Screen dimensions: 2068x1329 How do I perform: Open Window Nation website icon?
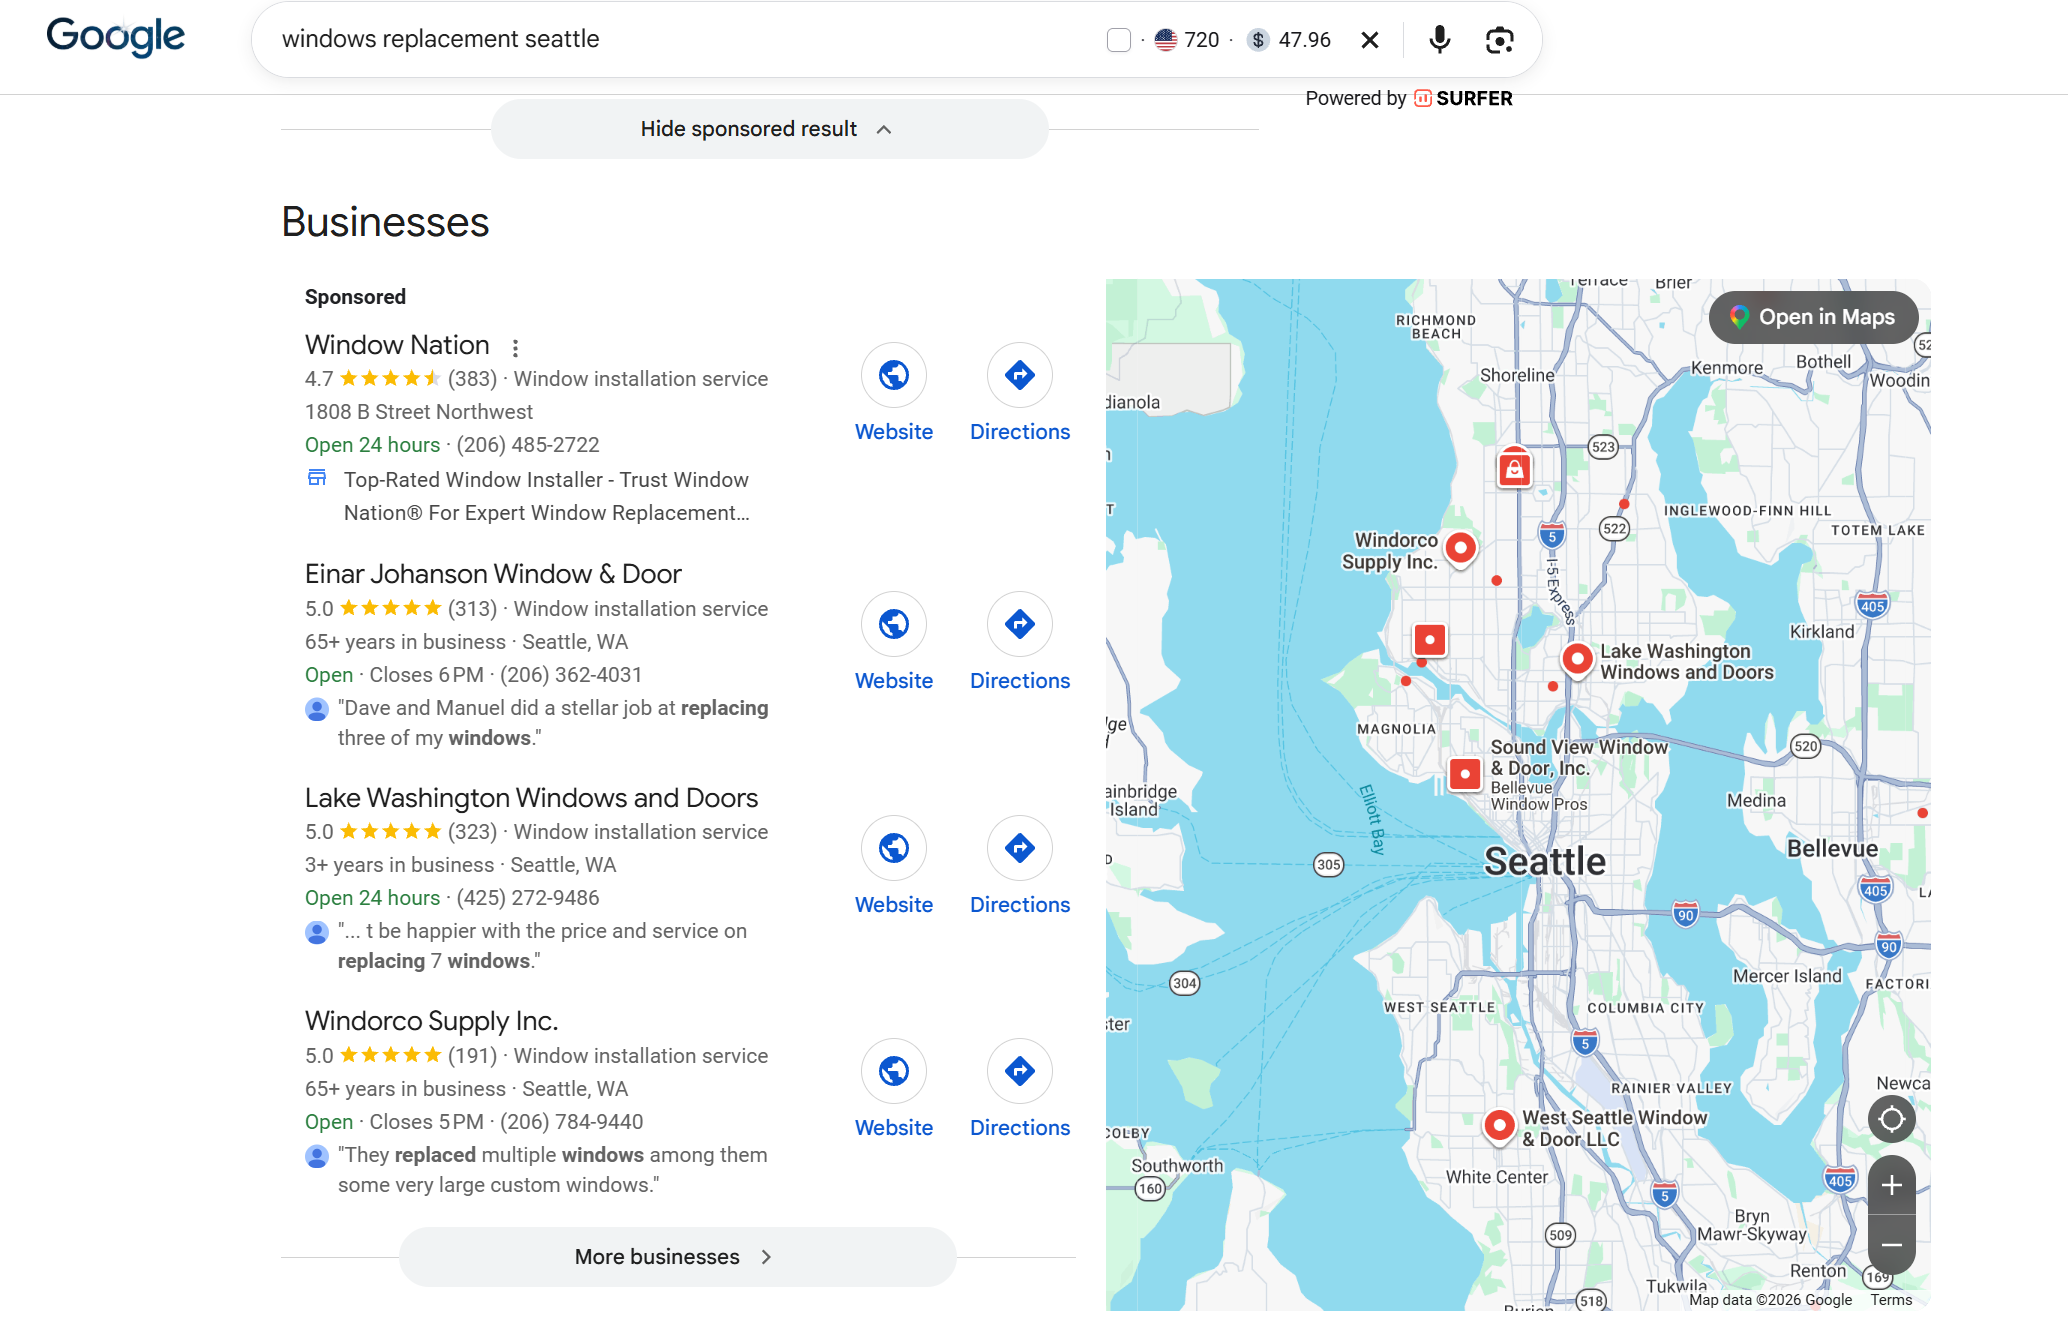pyautogui.click(x=894, y=376)
